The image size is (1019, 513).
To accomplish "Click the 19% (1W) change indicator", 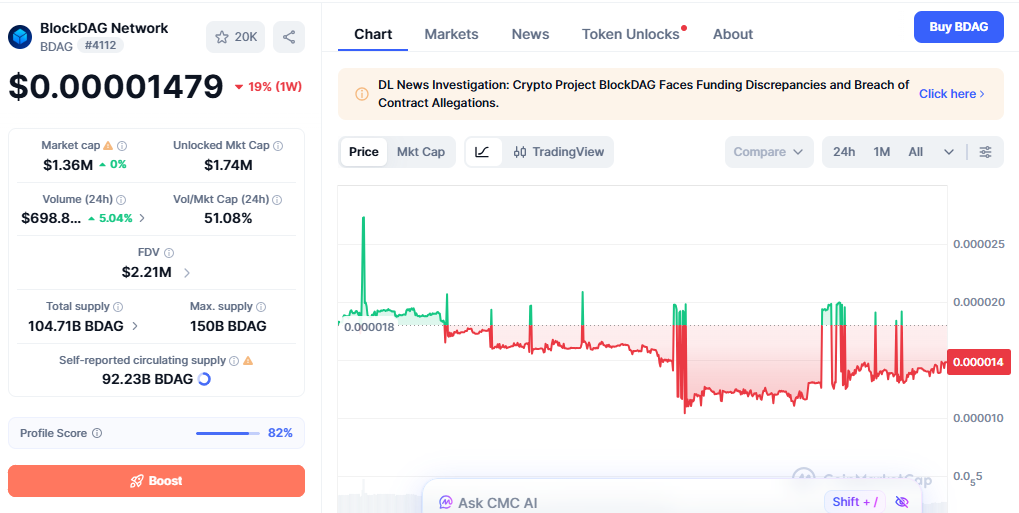I will [267, 86].
